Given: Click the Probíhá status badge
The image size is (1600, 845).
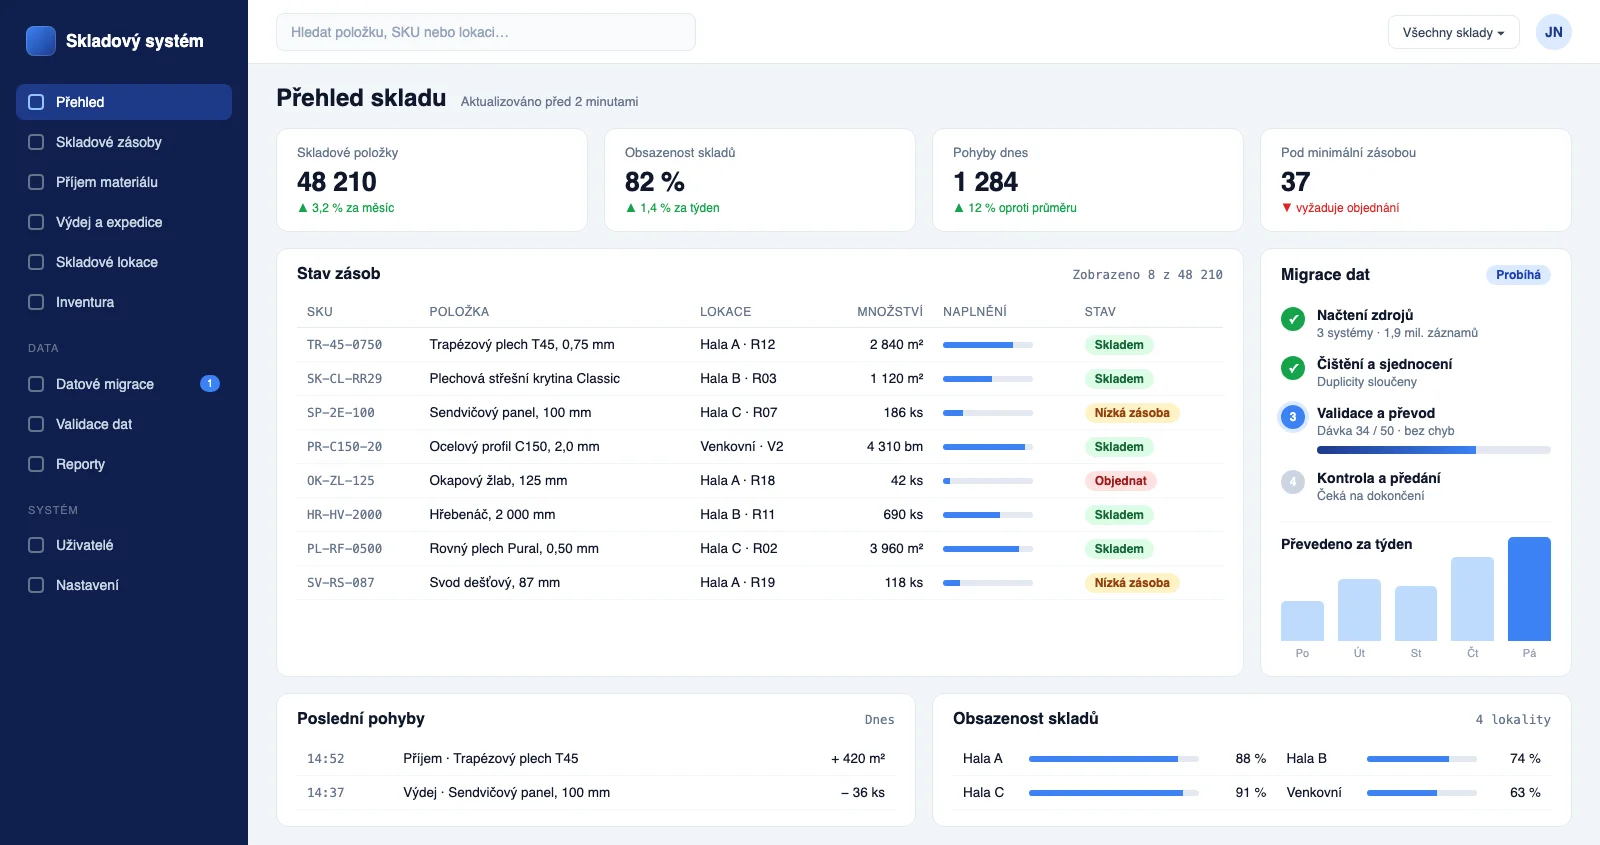Looking at the screenshot, I should click(1518, 275).
